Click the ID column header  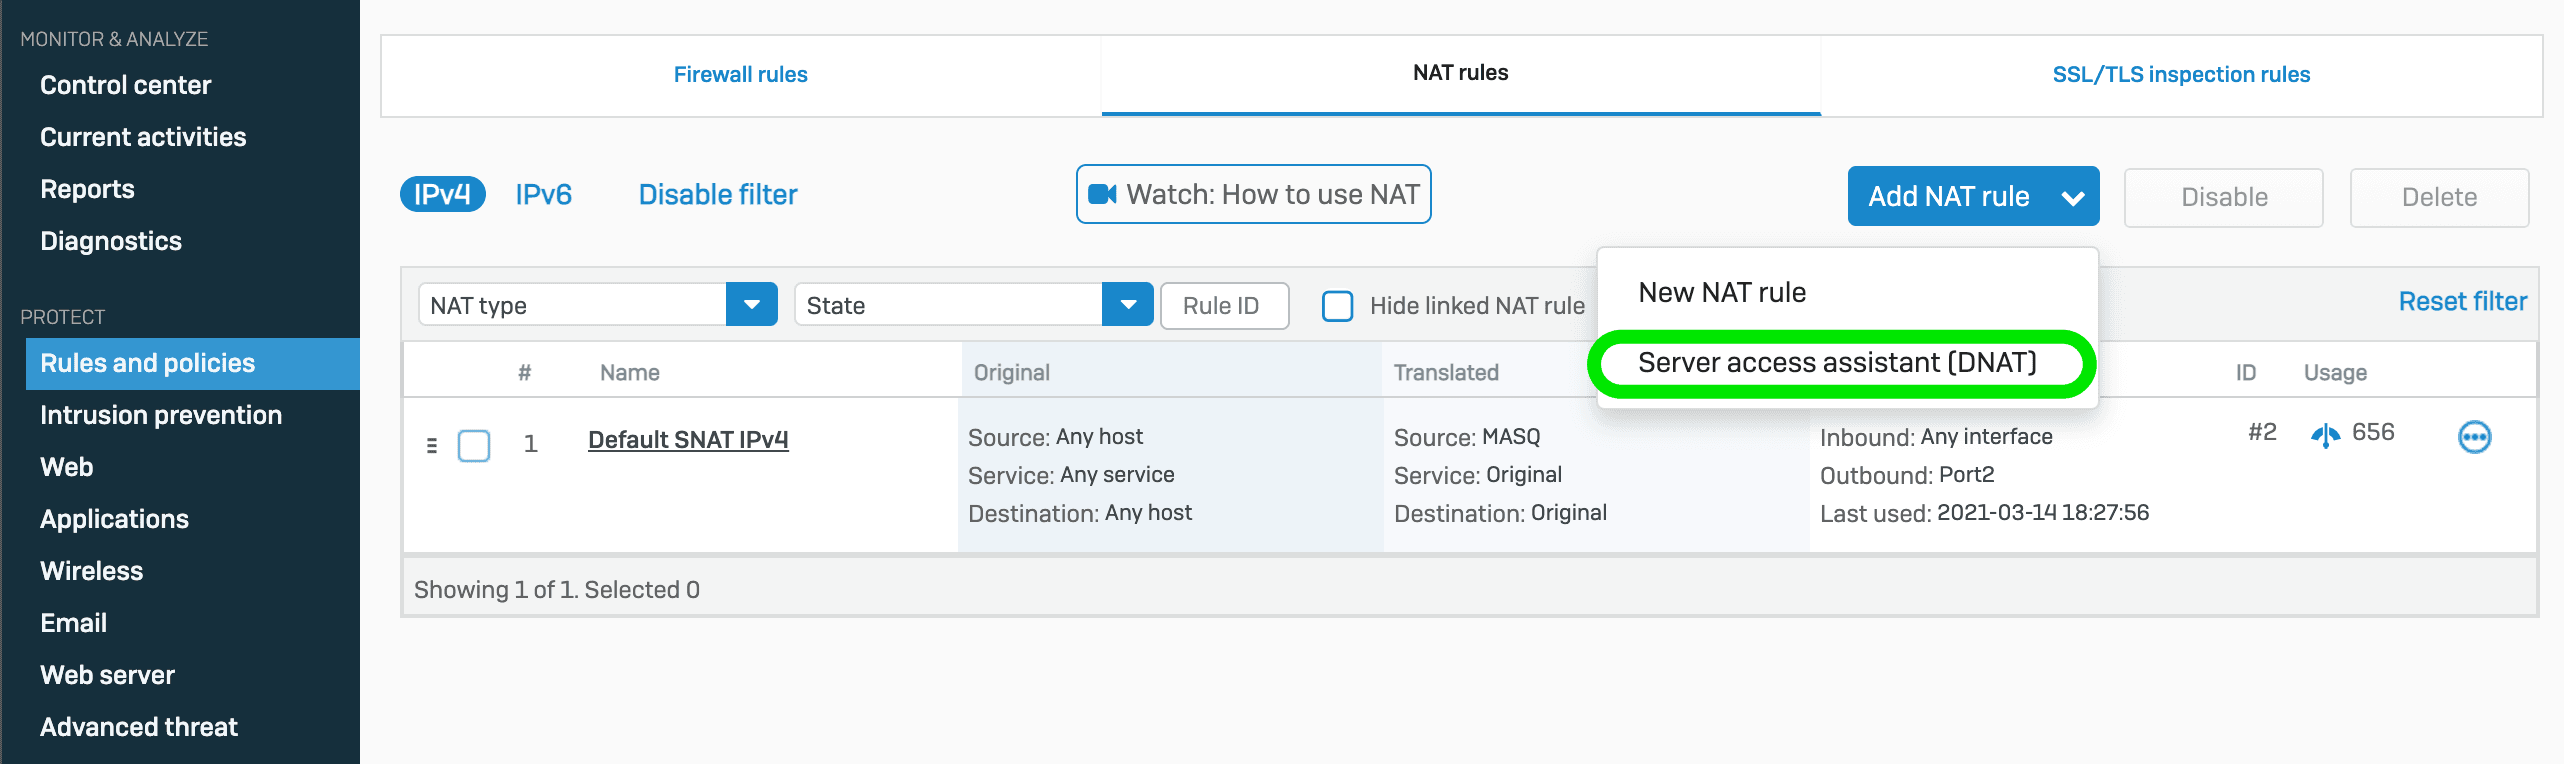[2246, 373]
